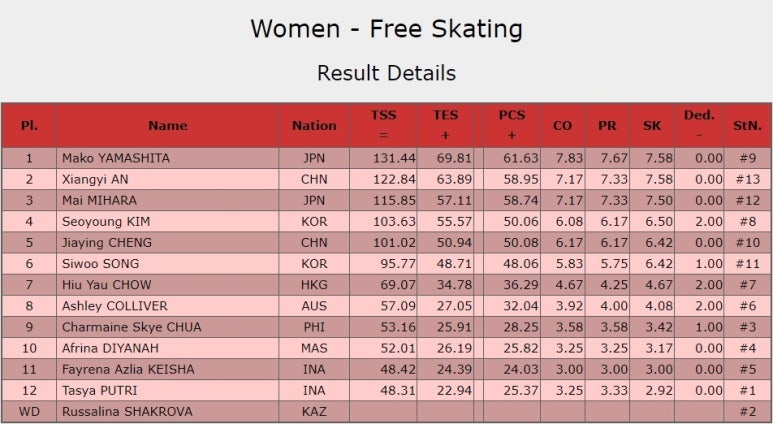Click Tasya PUTRI's name
This screenshot has width=773, height=424.
coord(100,391)
